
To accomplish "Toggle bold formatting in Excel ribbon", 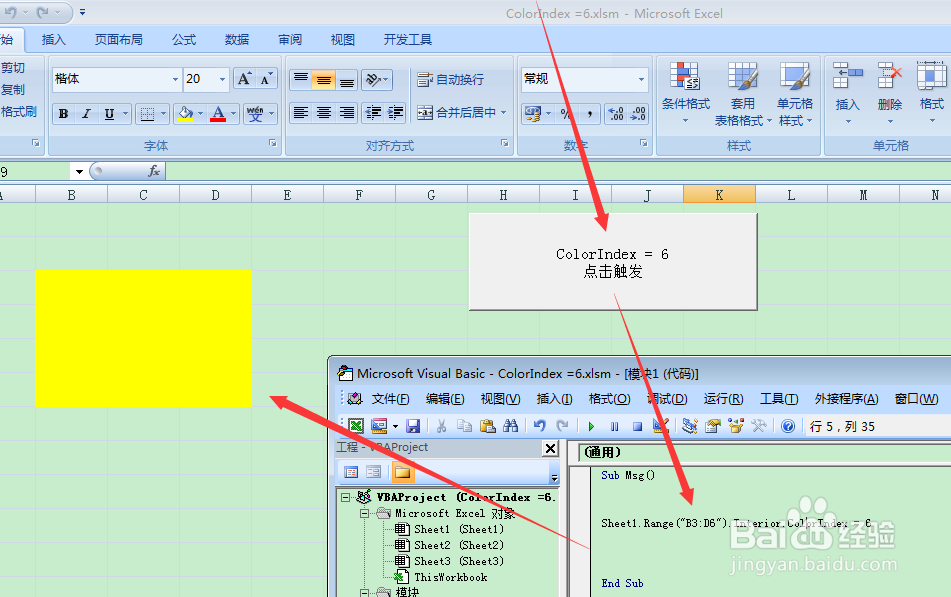I will coord(64,113).
